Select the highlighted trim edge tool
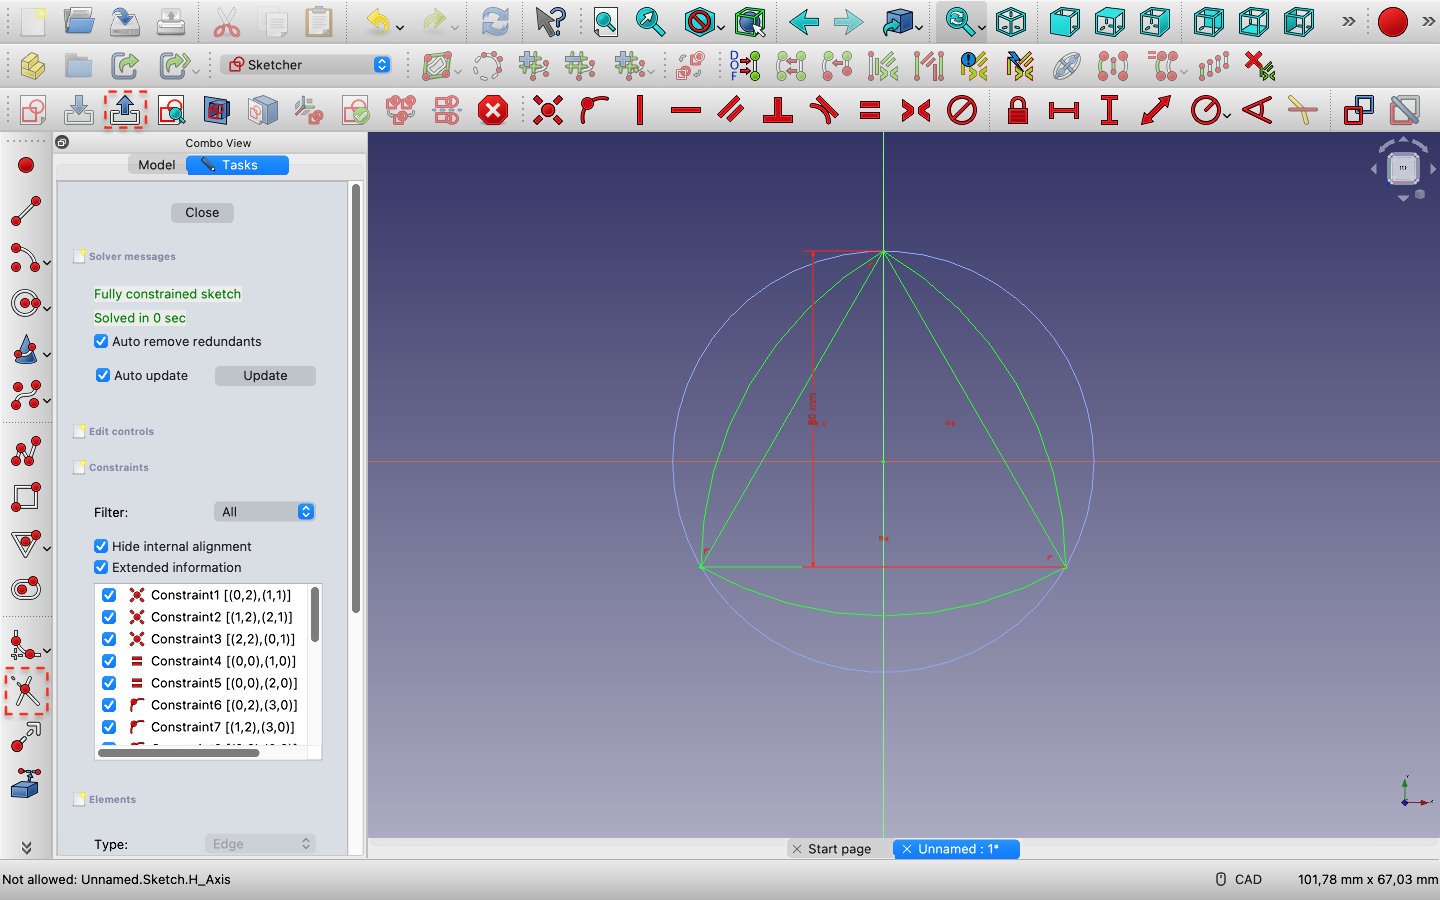 point(25,690)
